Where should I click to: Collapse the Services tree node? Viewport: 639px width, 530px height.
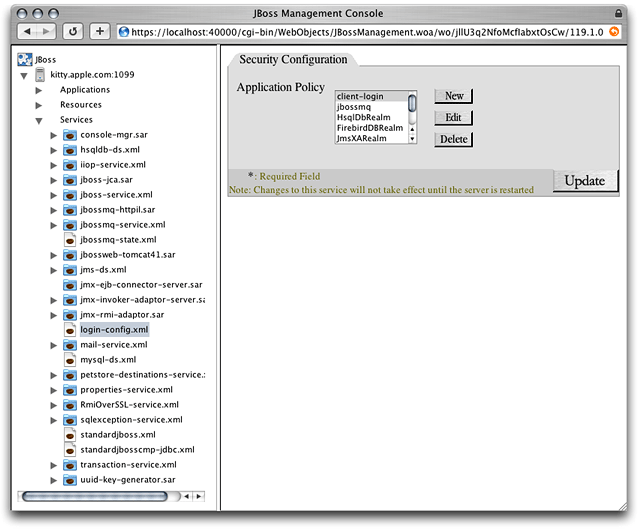39,121
